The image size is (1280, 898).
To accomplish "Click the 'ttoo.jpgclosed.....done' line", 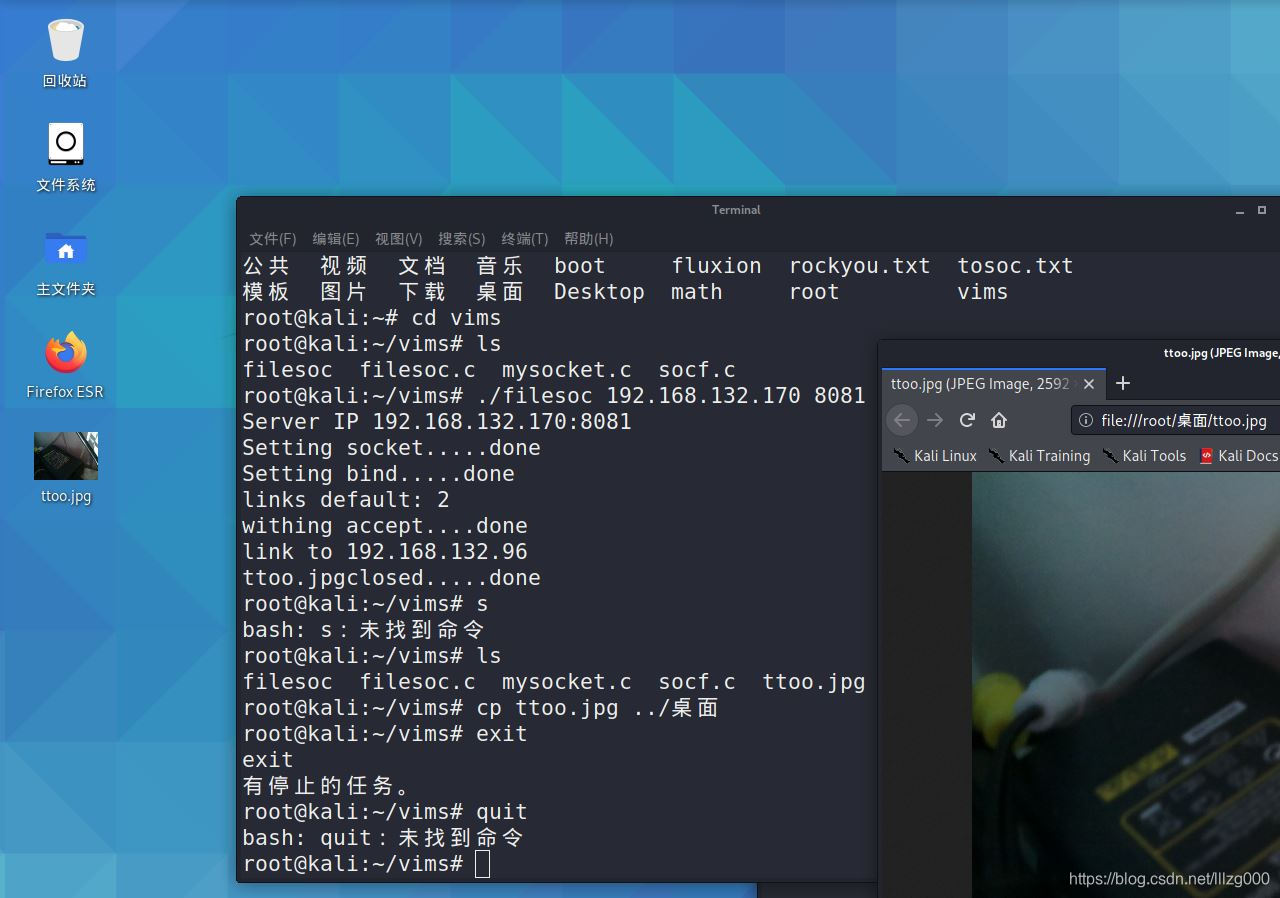I will pos(391,578).
